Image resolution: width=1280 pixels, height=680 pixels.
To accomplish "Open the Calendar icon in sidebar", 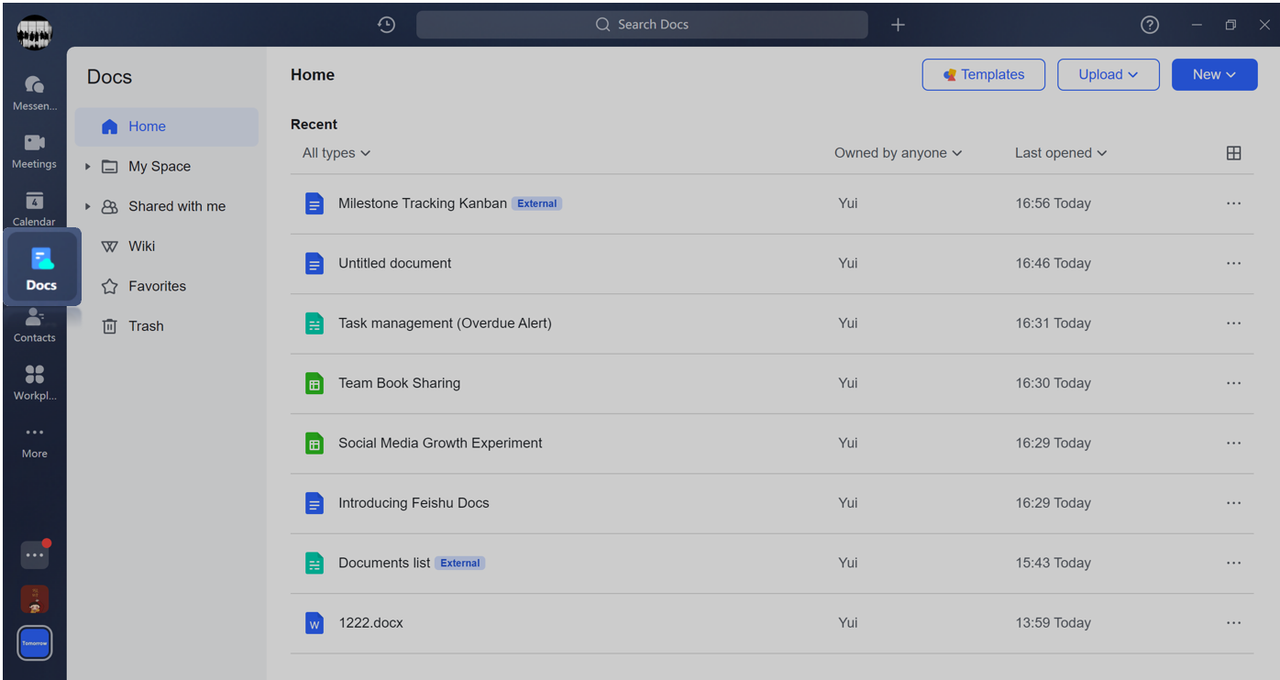I will coord(34,201).
